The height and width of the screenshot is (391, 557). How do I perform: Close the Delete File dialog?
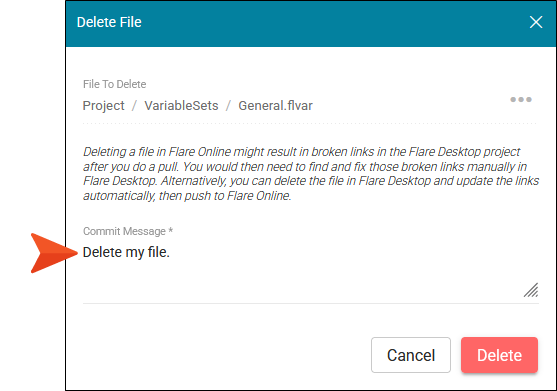coord(536,22)
